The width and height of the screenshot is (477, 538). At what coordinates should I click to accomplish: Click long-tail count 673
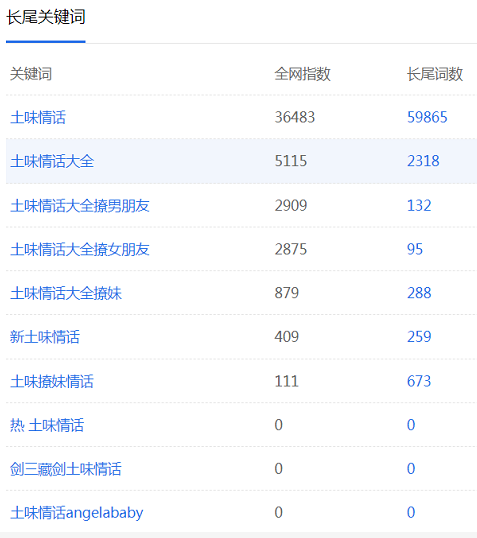click(419, 381)
